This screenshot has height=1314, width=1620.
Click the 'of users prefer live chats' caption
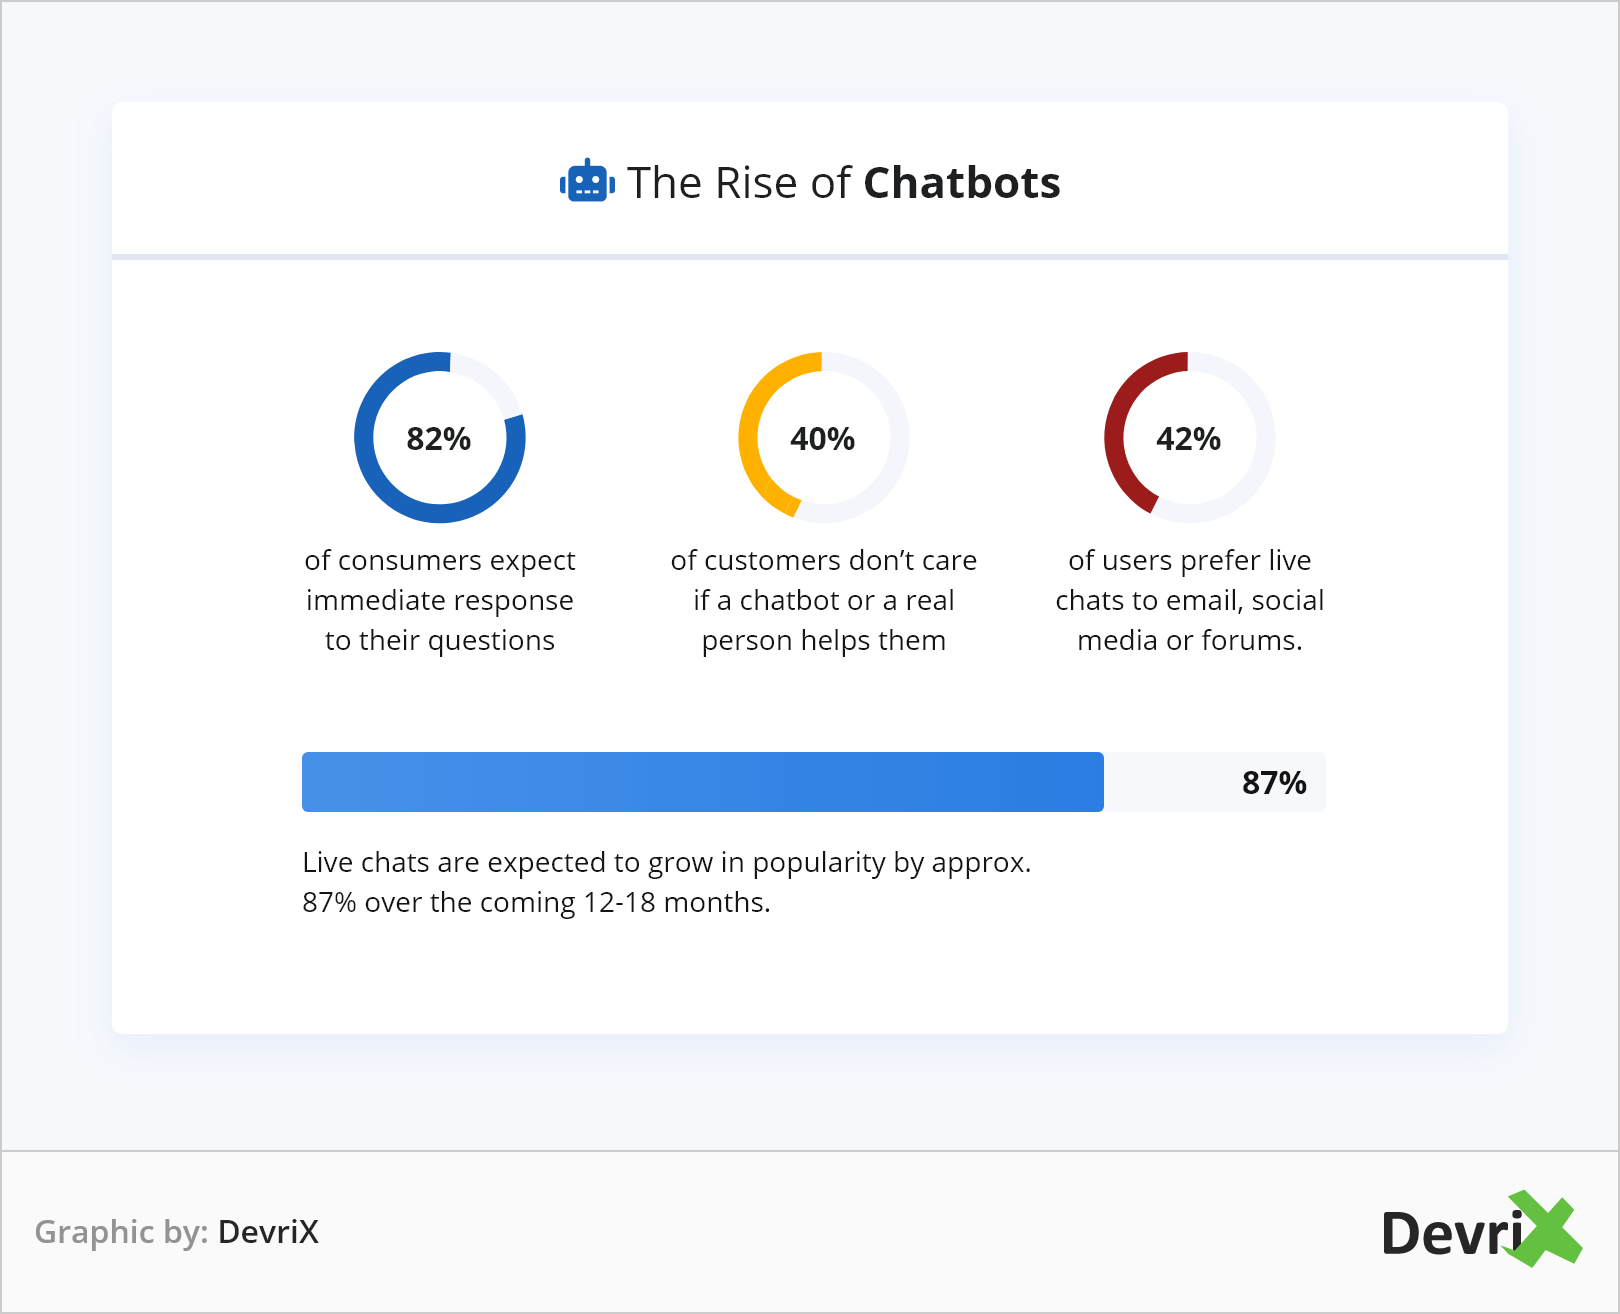(x=1189, y=580)
